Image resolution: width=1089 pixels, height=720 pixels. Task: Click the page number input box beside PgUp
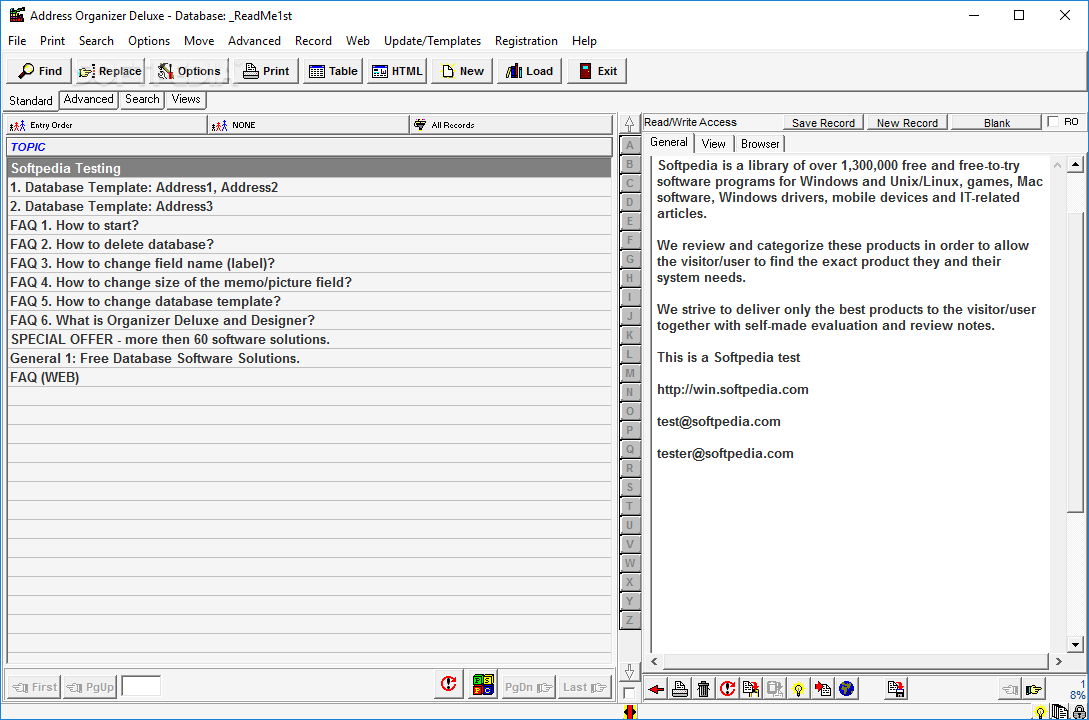(x=141, y=686)
